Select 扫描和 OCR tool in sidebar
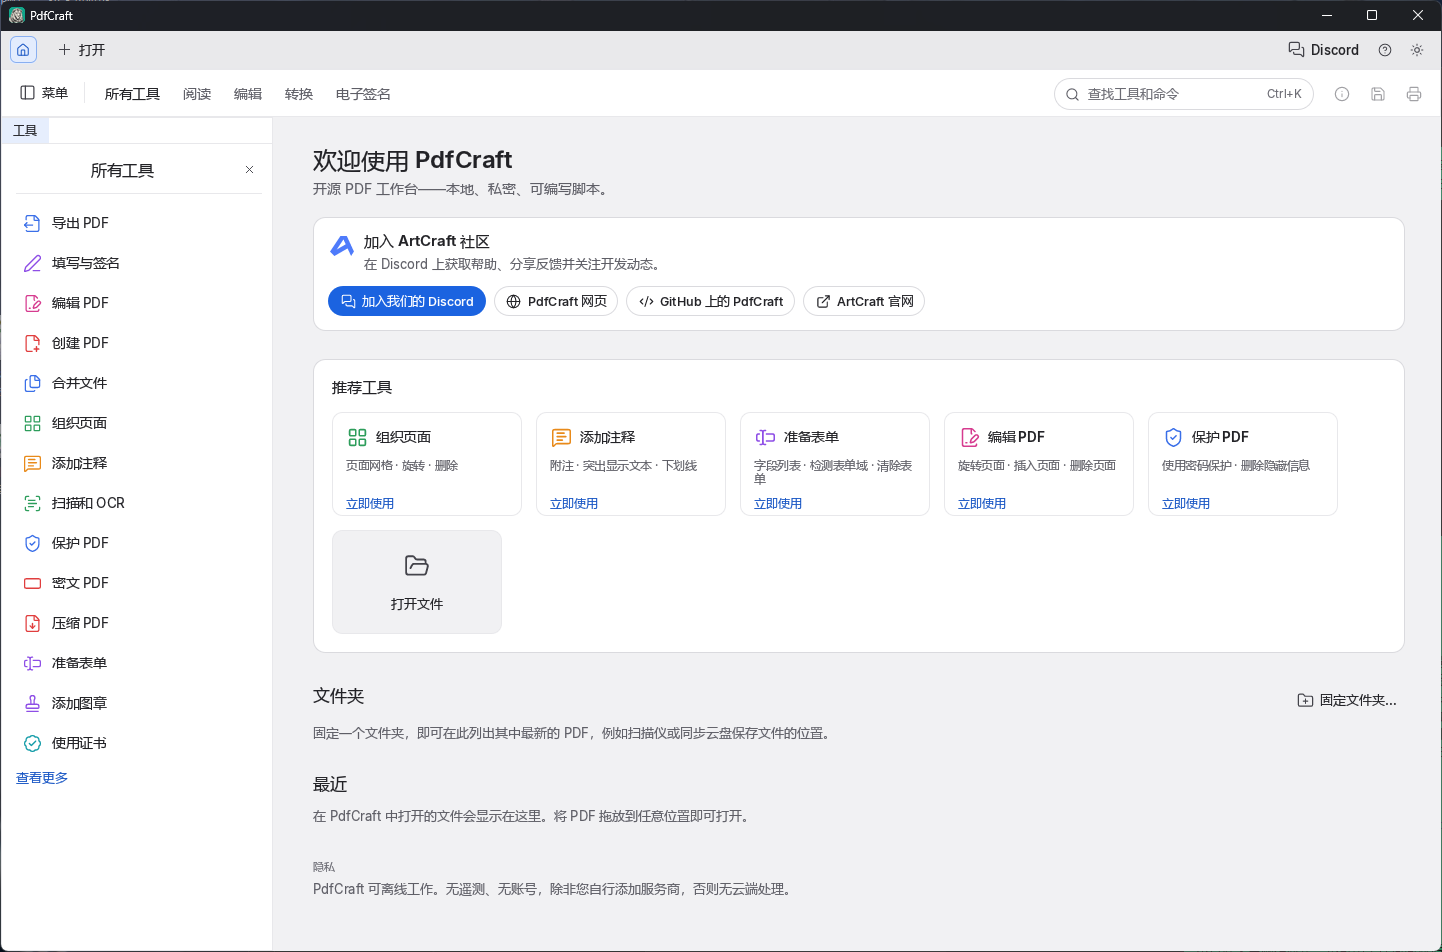Screen dimensions: 1442x952 138,503
